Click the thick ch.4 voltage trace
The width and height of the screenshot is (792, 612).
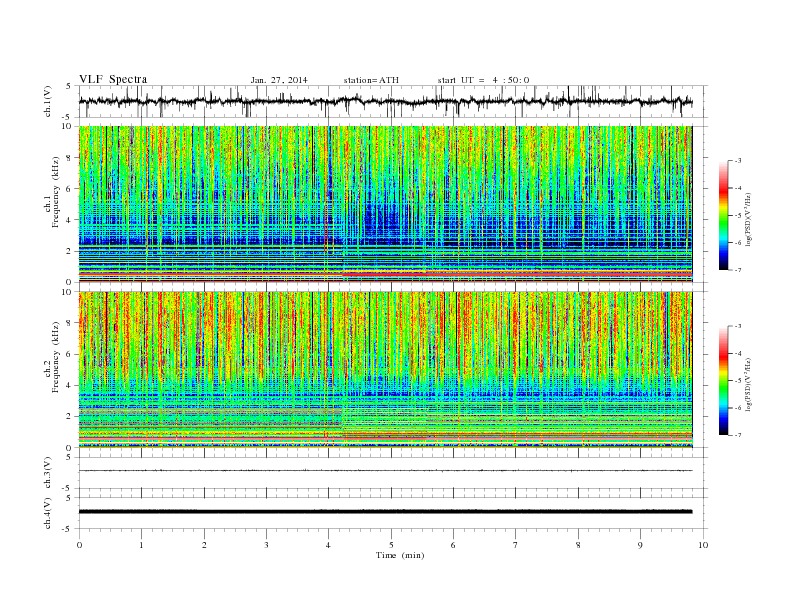point(385,512)
